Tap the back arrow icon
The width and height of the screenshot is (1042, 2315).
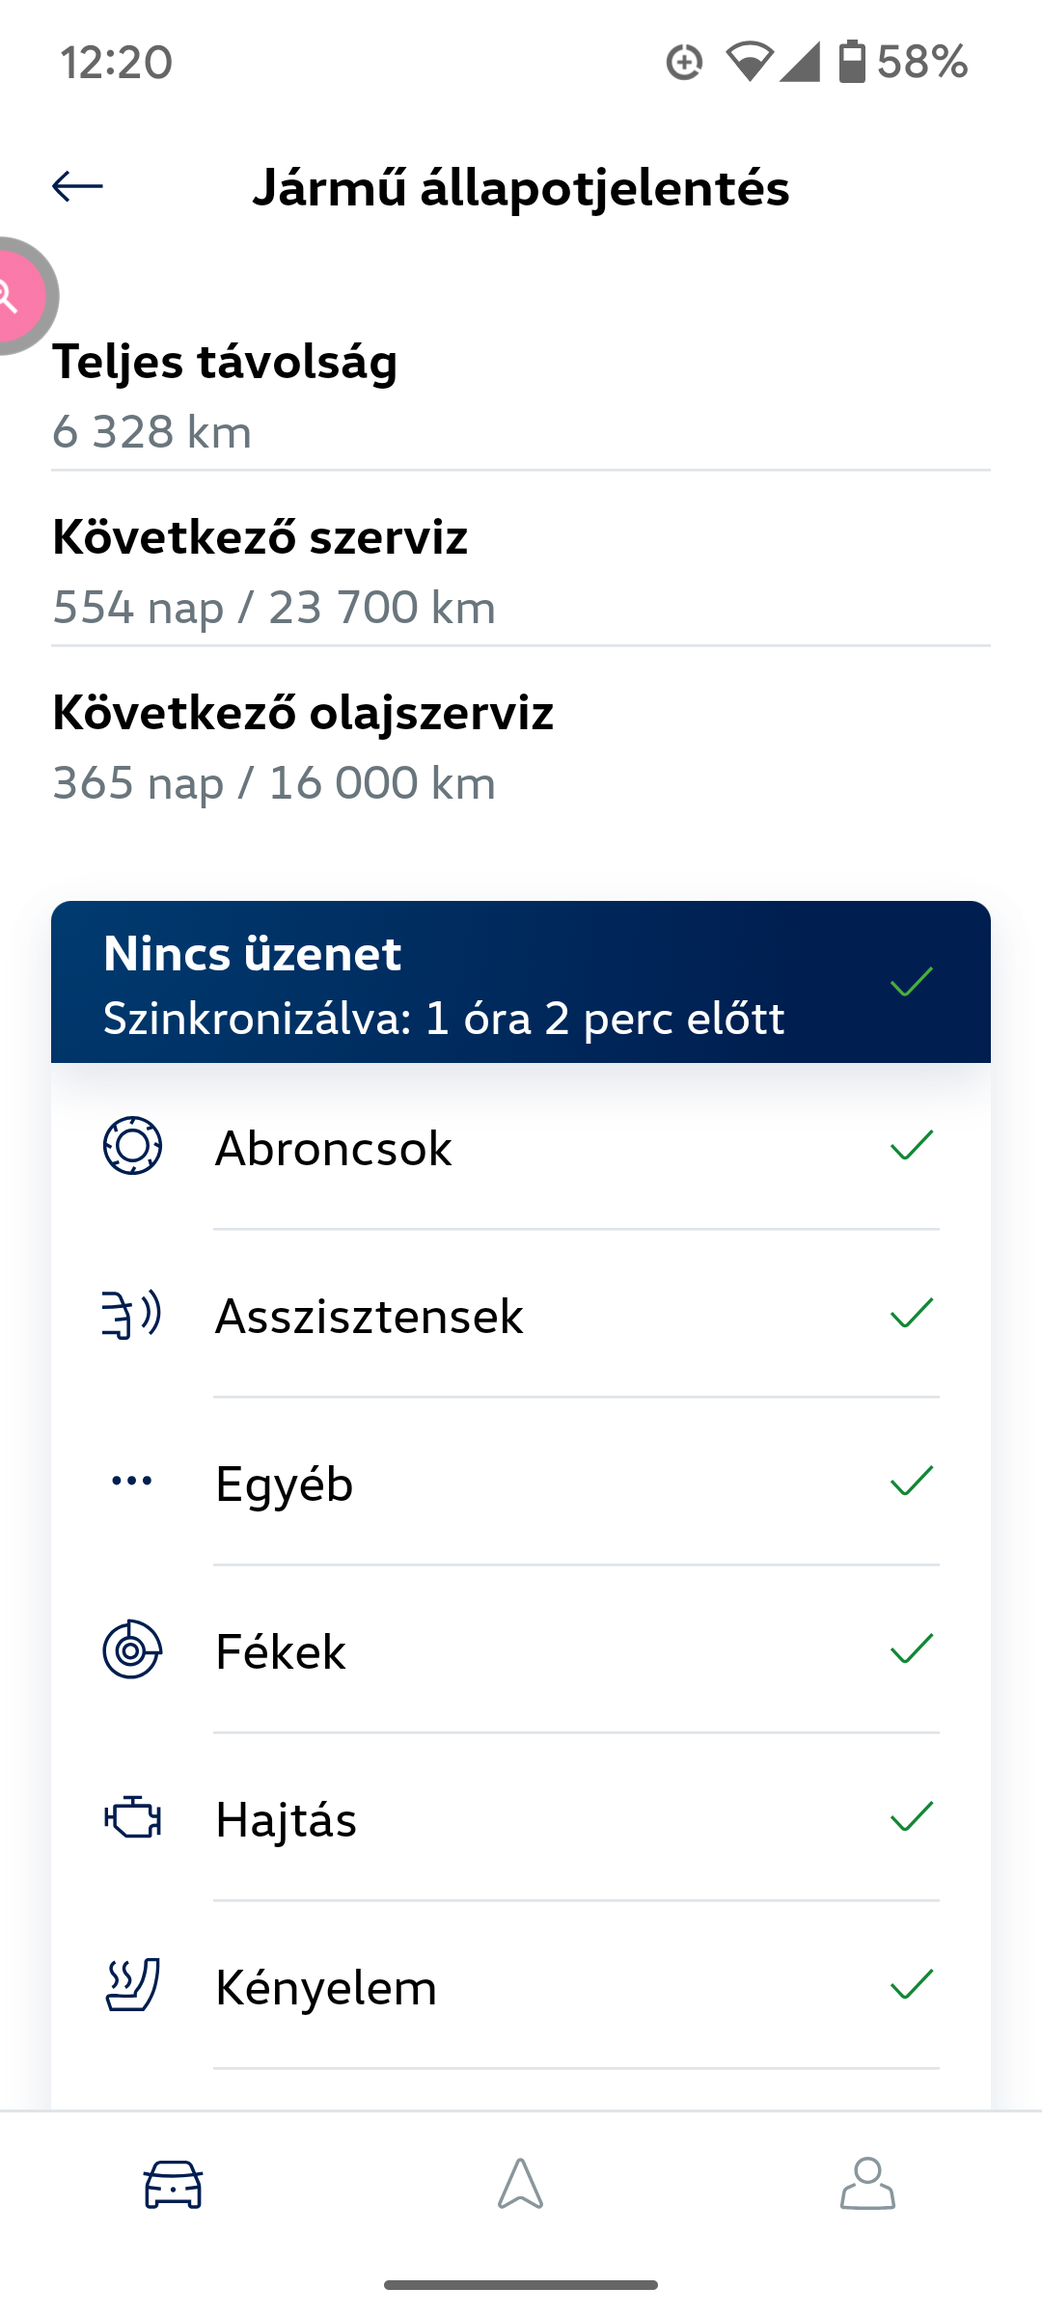click(x=77, y=186)
